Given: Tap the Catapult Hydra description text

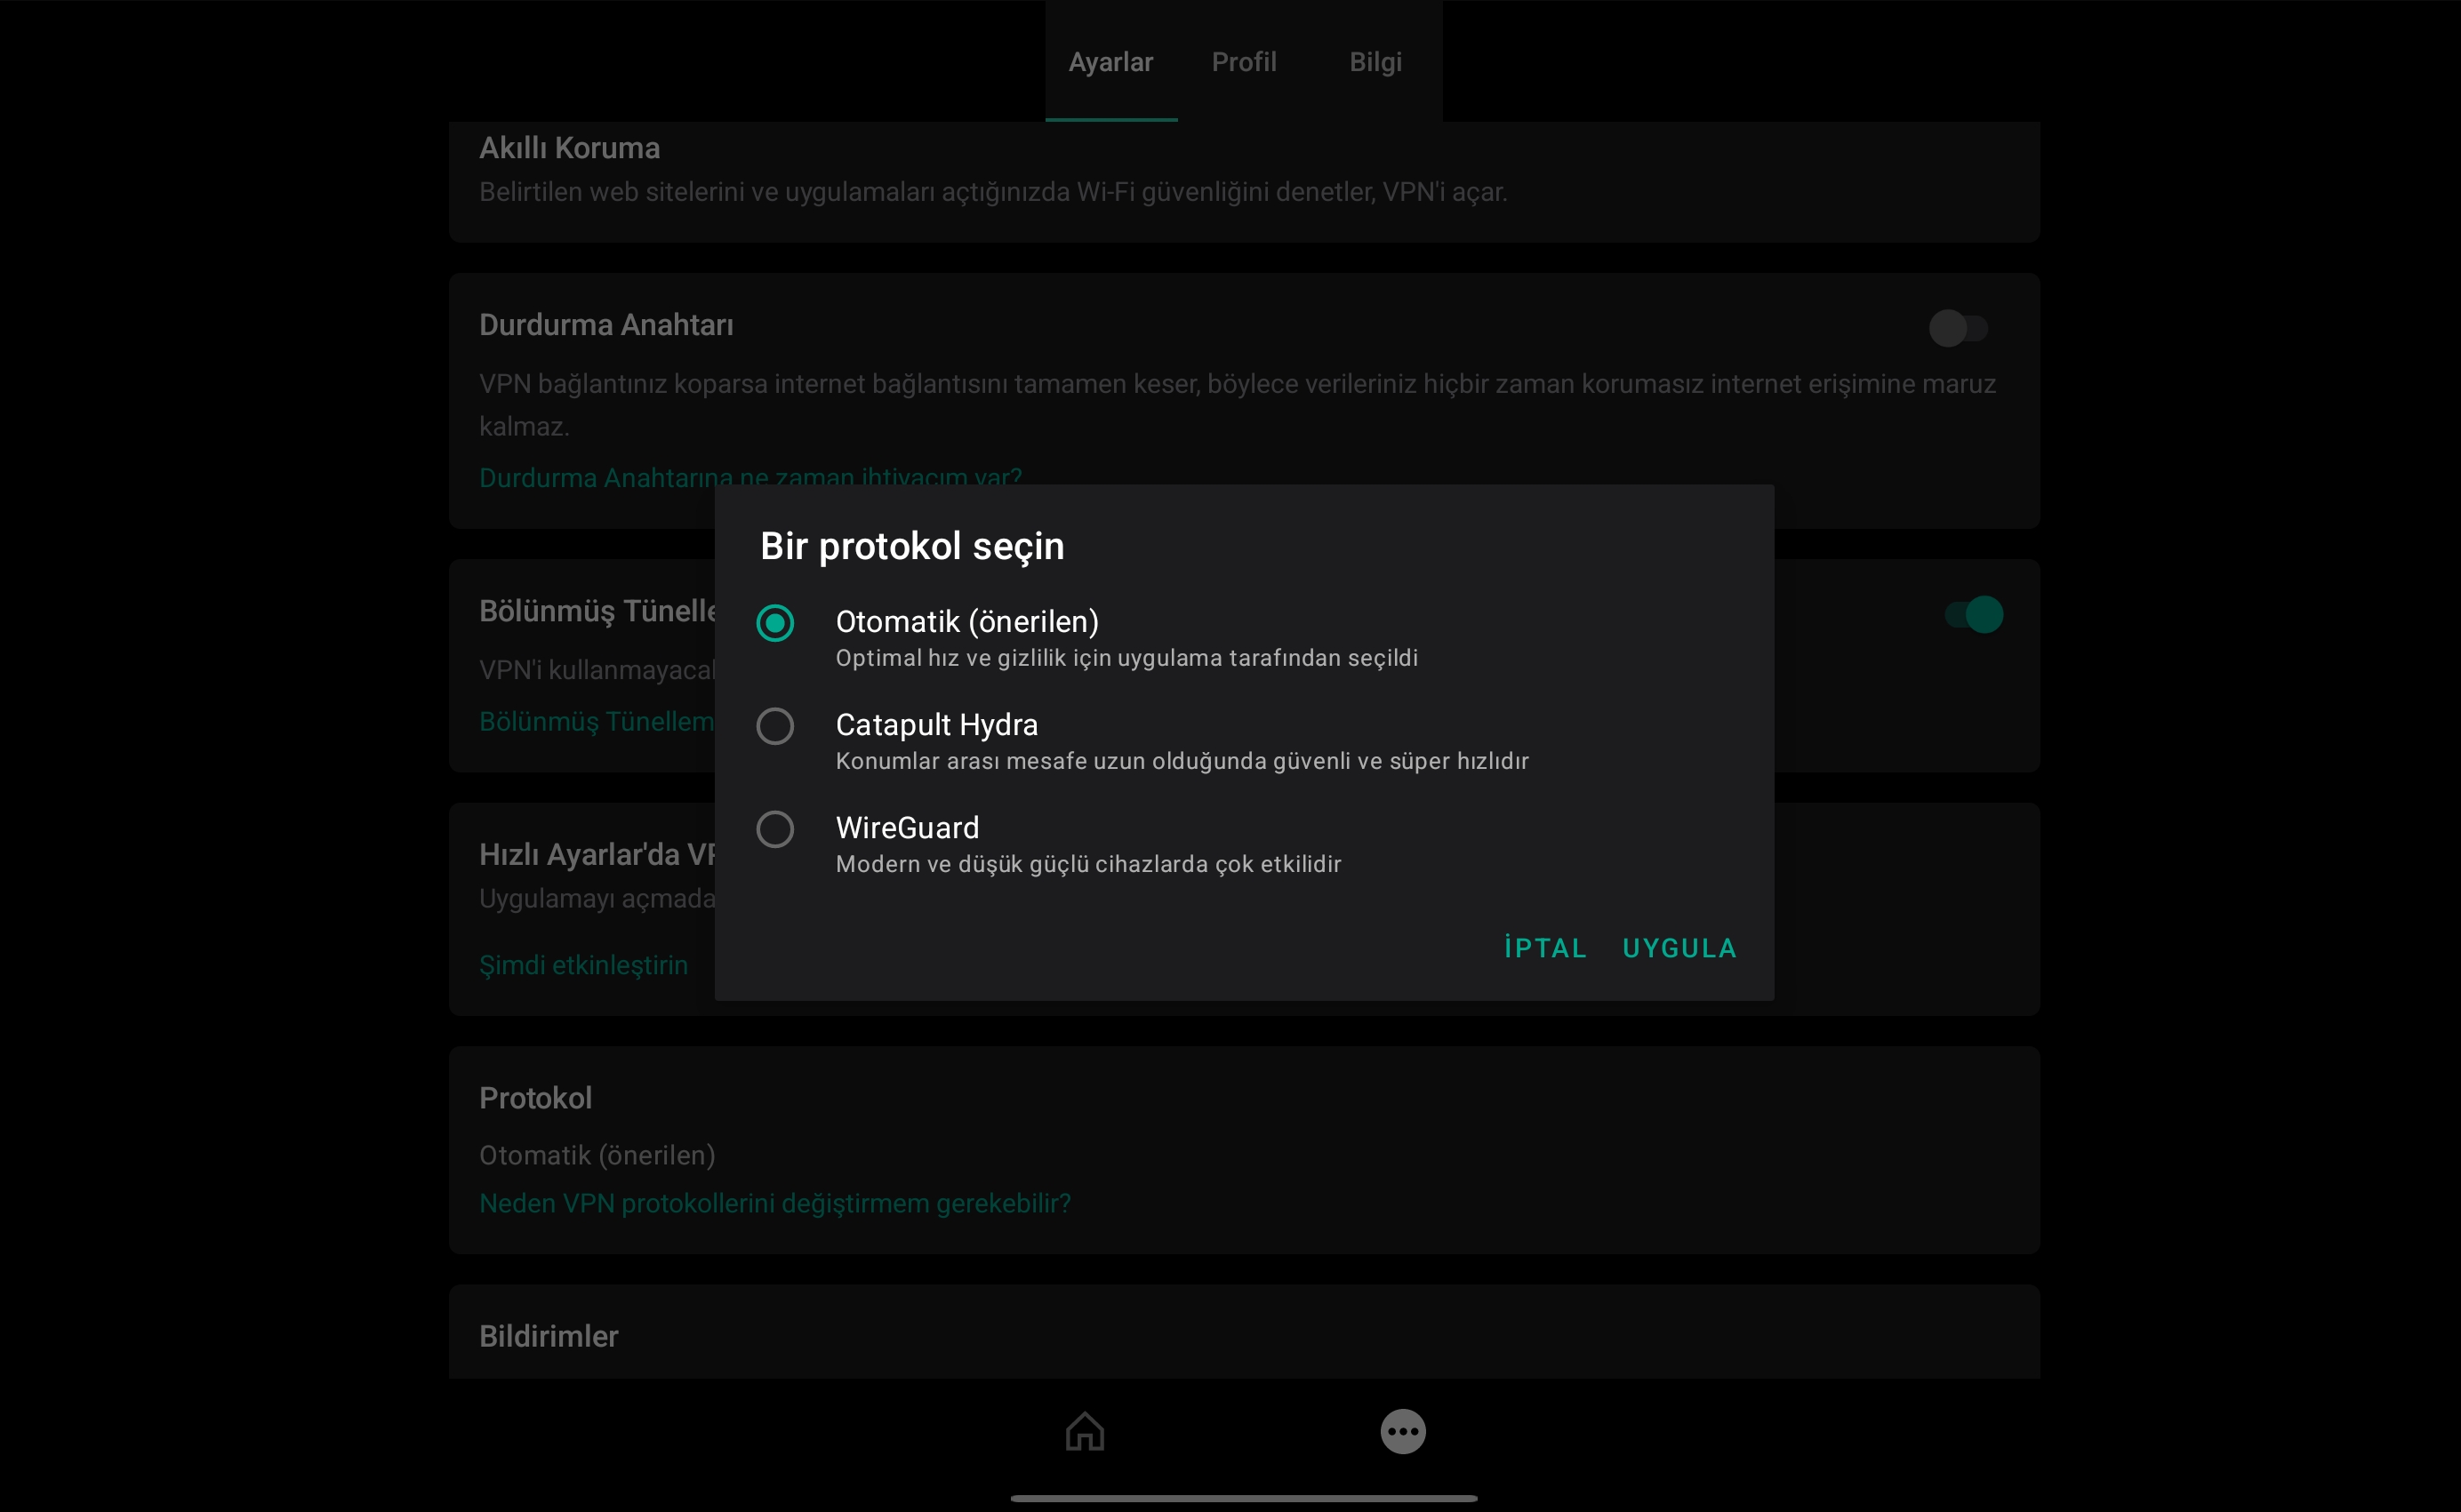Looking at the screenshot, I should coord(1181,761).
